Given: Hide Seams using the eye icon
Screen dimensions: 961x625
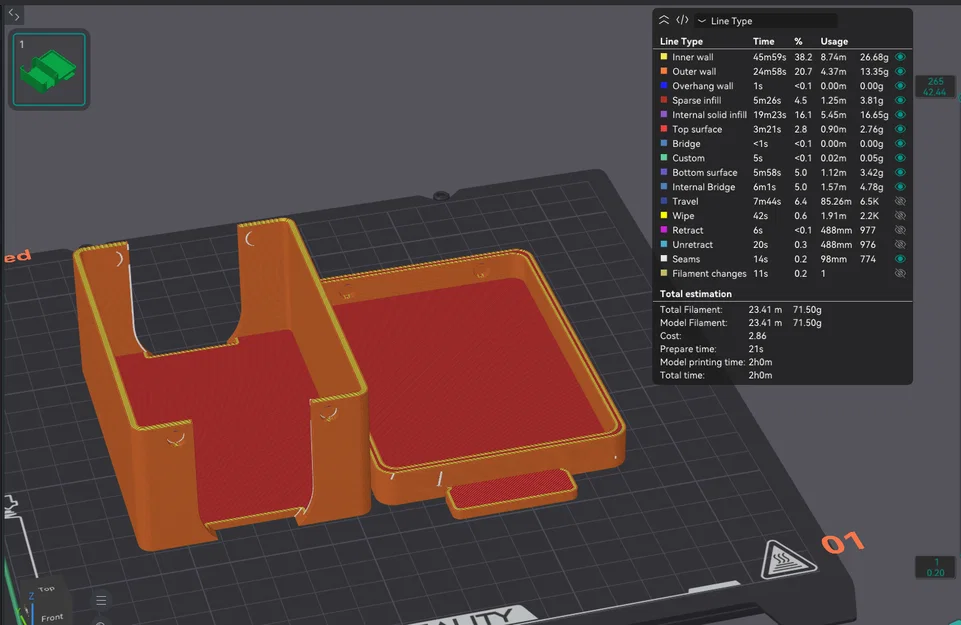Looking at the screenshot, I should (900, 259).
